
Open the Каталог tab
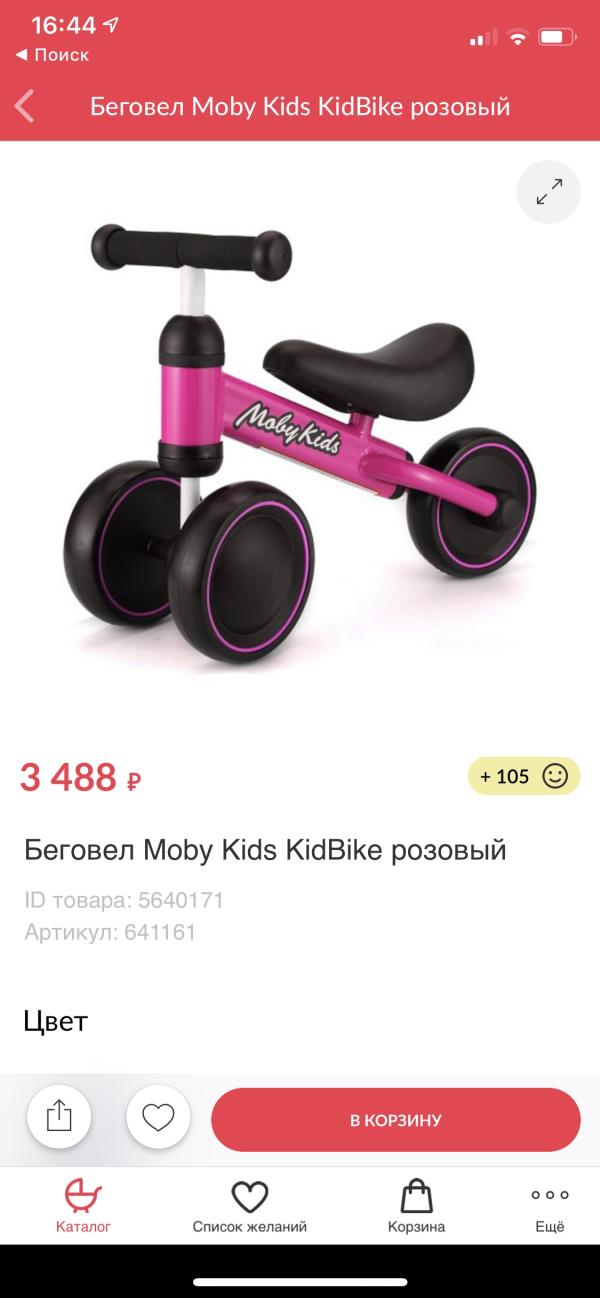(83, 1205)
